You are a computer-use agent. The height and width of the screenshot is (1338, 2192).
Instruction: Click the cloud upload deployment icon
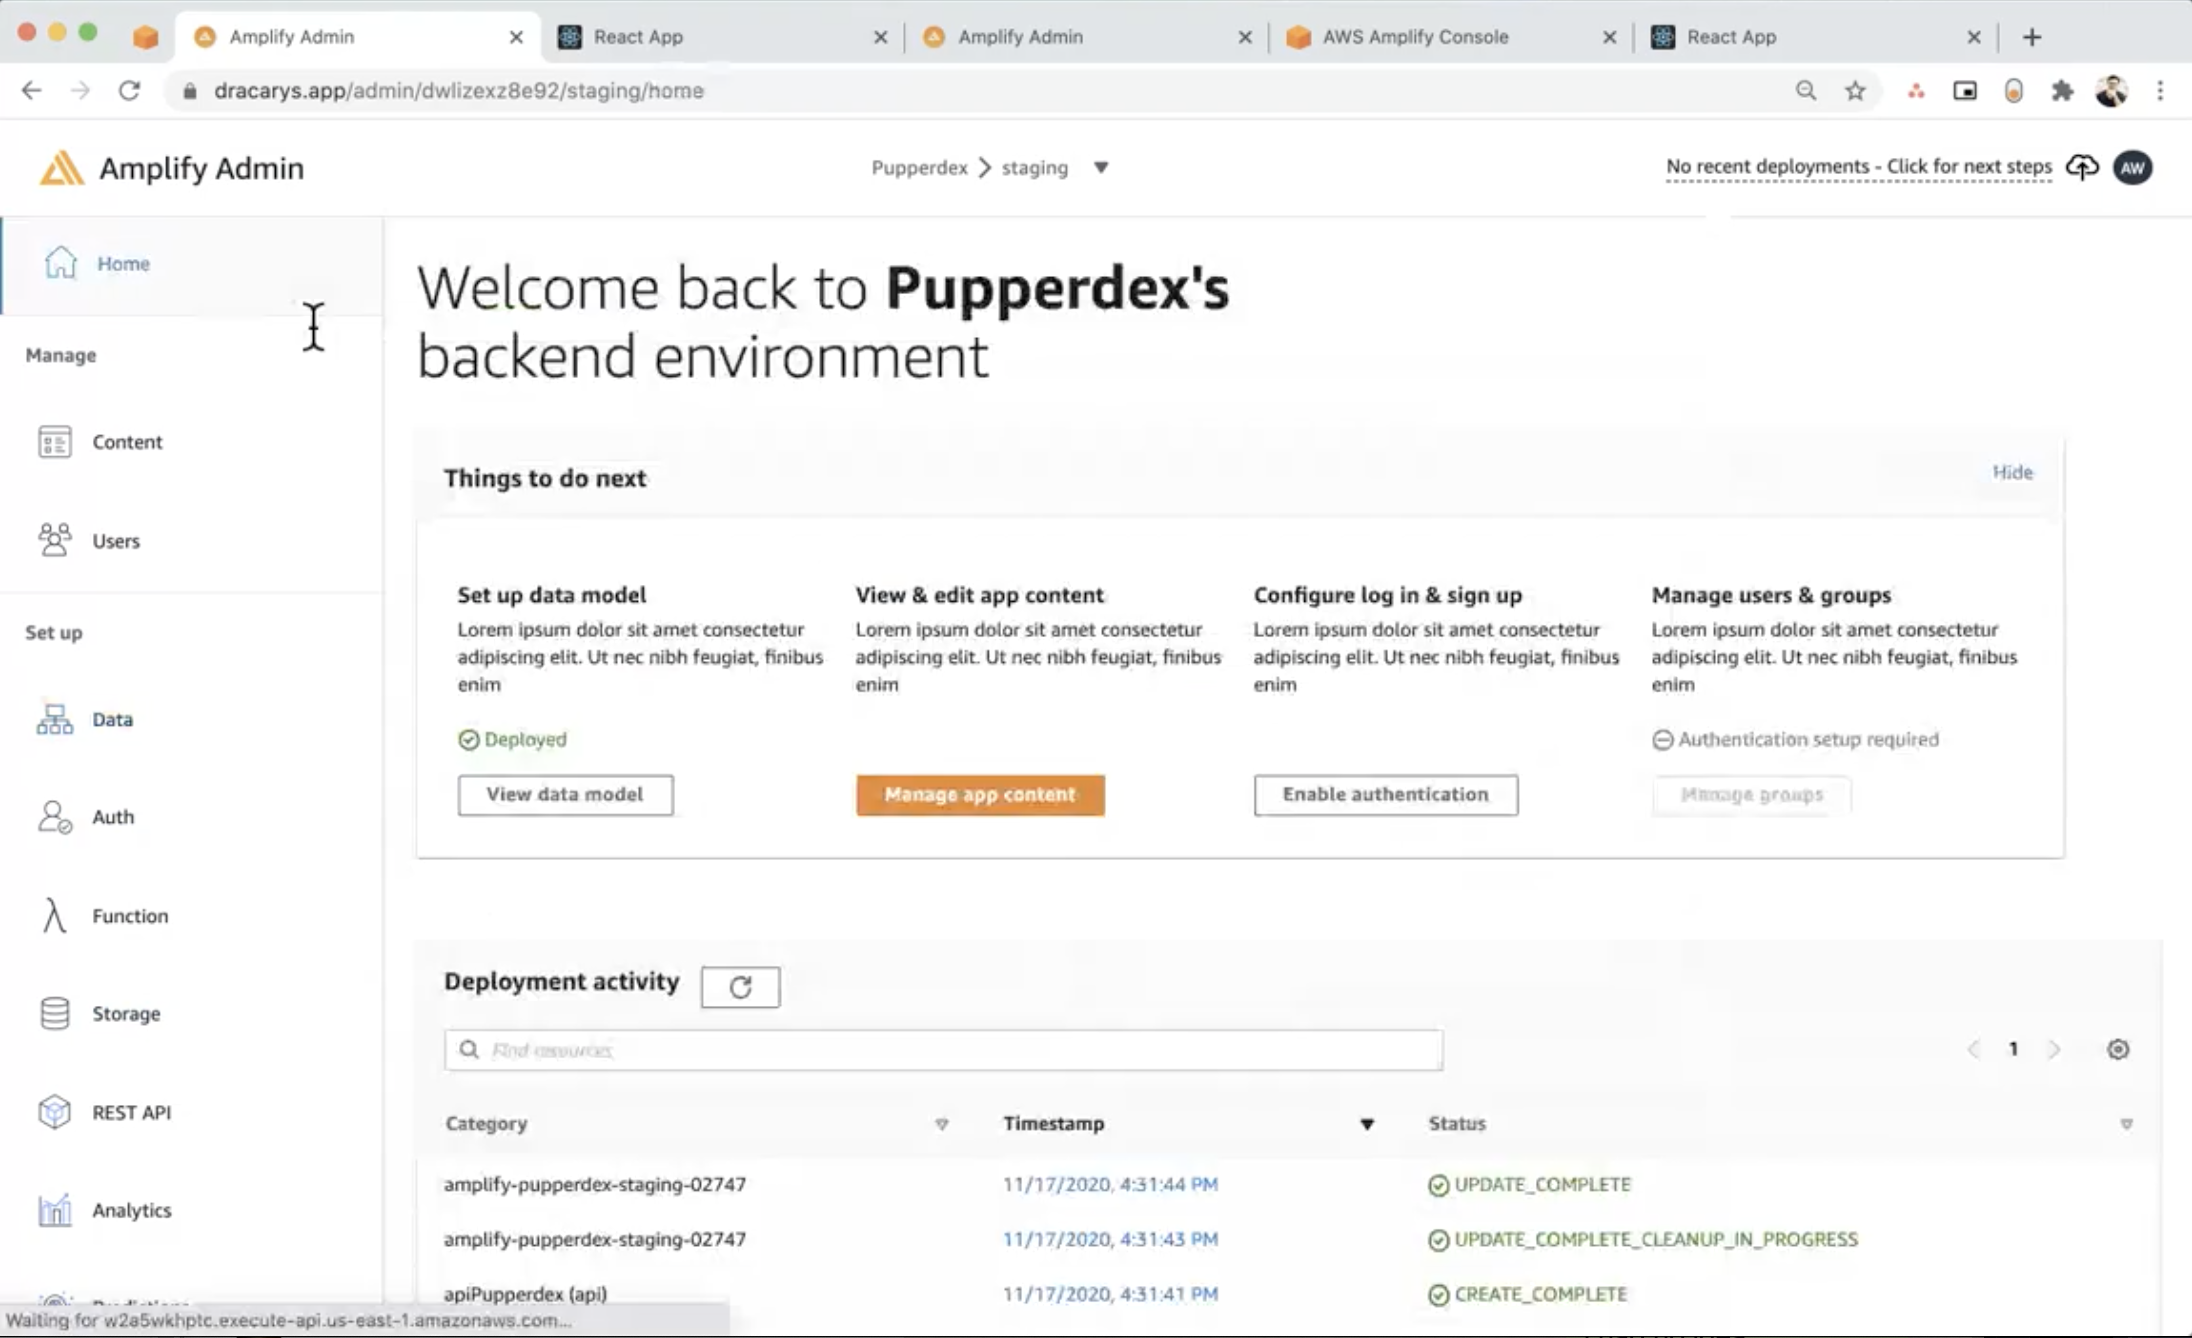pyautogui.click(x=2082, y=167)
